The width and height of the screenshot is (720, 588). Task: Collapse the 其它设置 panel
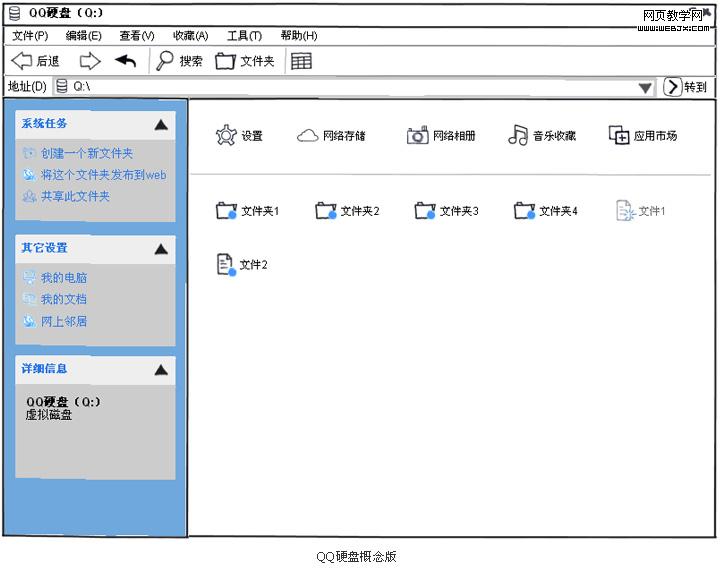[161, 249]
